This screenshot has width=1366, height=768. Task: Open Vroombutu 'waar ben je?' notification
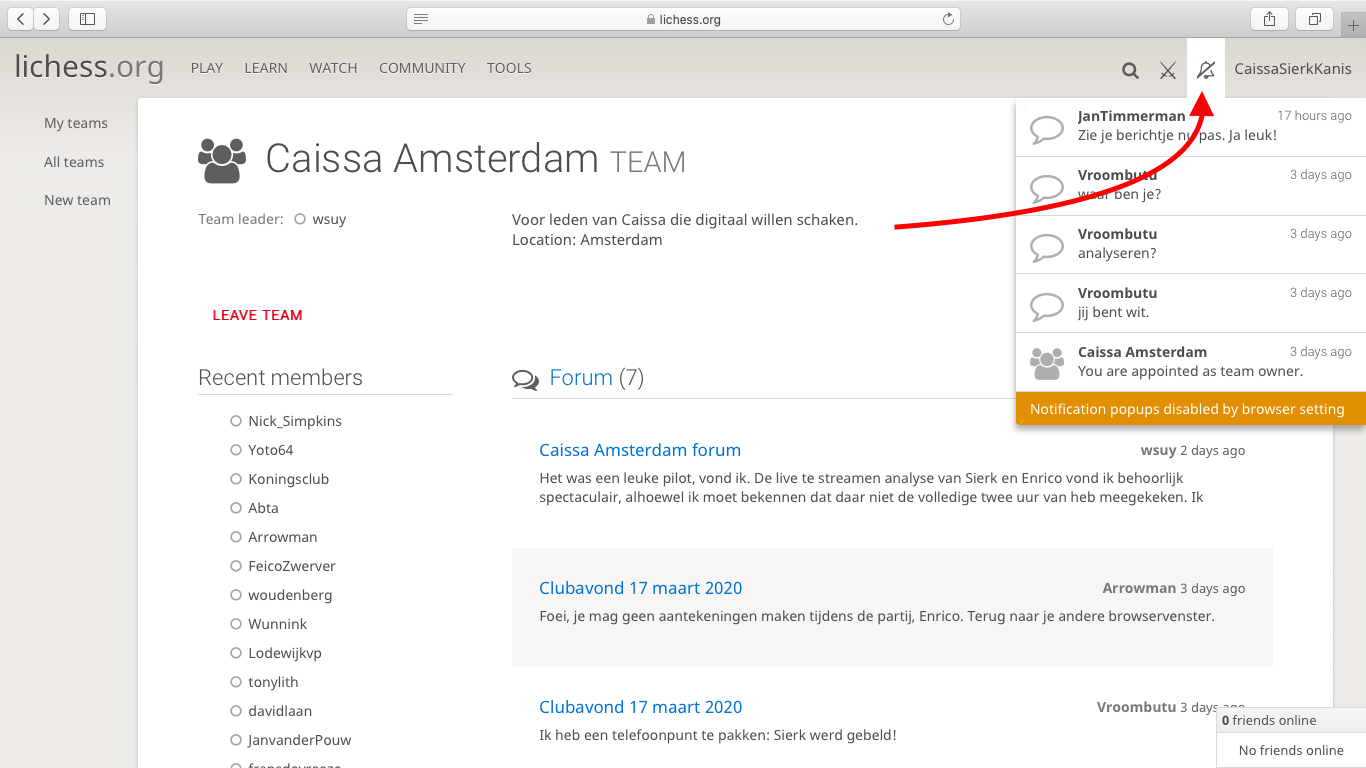(x=1190, y=186)
